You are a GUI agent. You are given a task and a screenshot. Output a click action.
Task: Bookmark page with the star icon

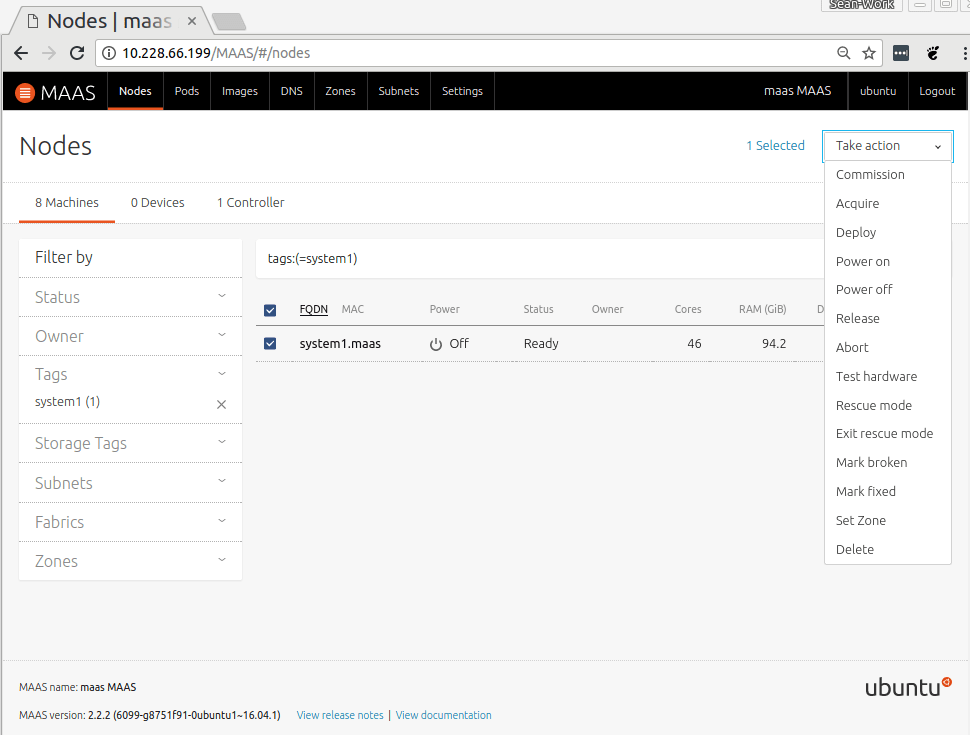pos(869,53)
